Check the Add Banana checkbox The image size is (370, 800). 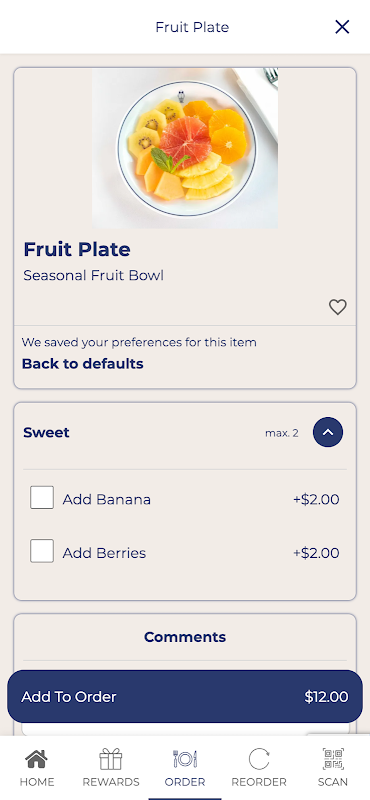click(42, 497)
